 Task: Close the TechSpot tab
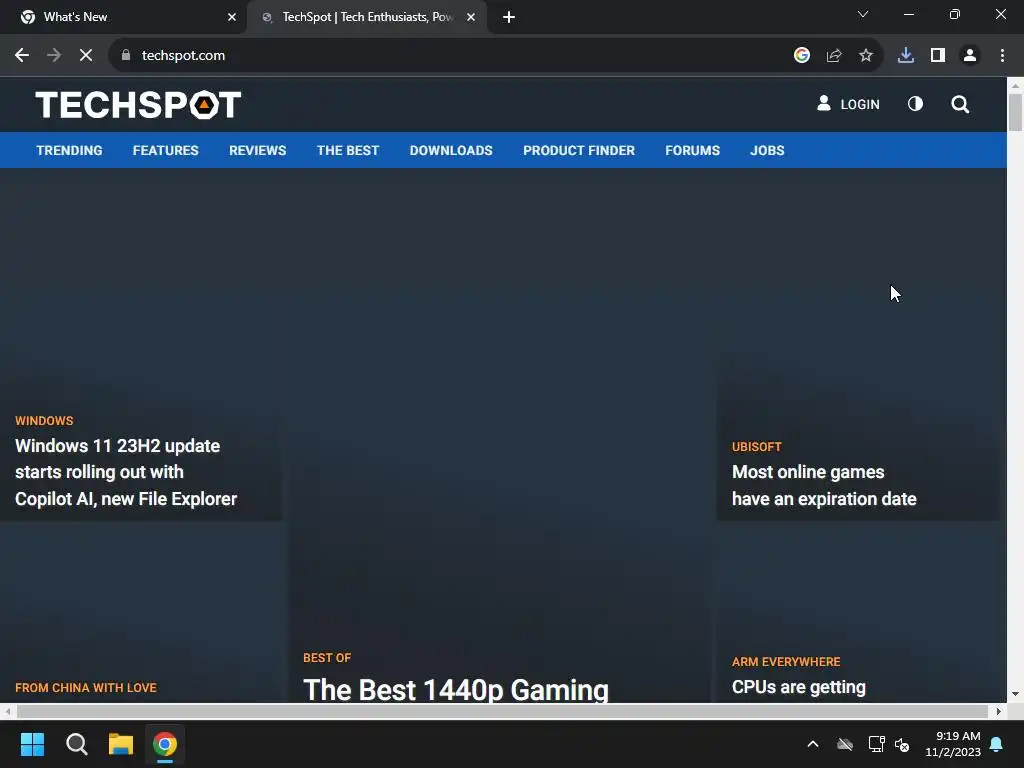[x=471, y=17]
